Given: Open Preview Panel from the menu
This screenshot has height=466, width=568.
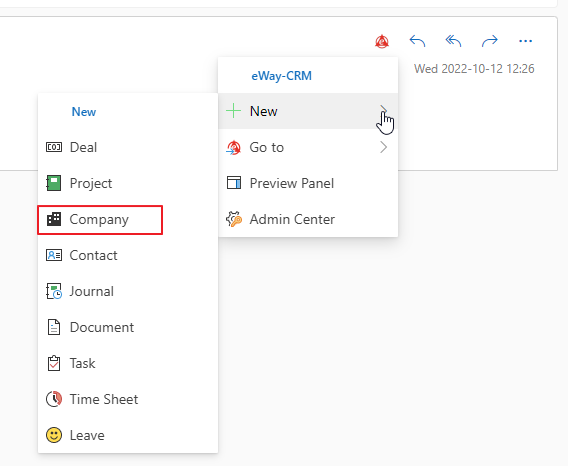Looking at the screenshot, I should (308, 183).
